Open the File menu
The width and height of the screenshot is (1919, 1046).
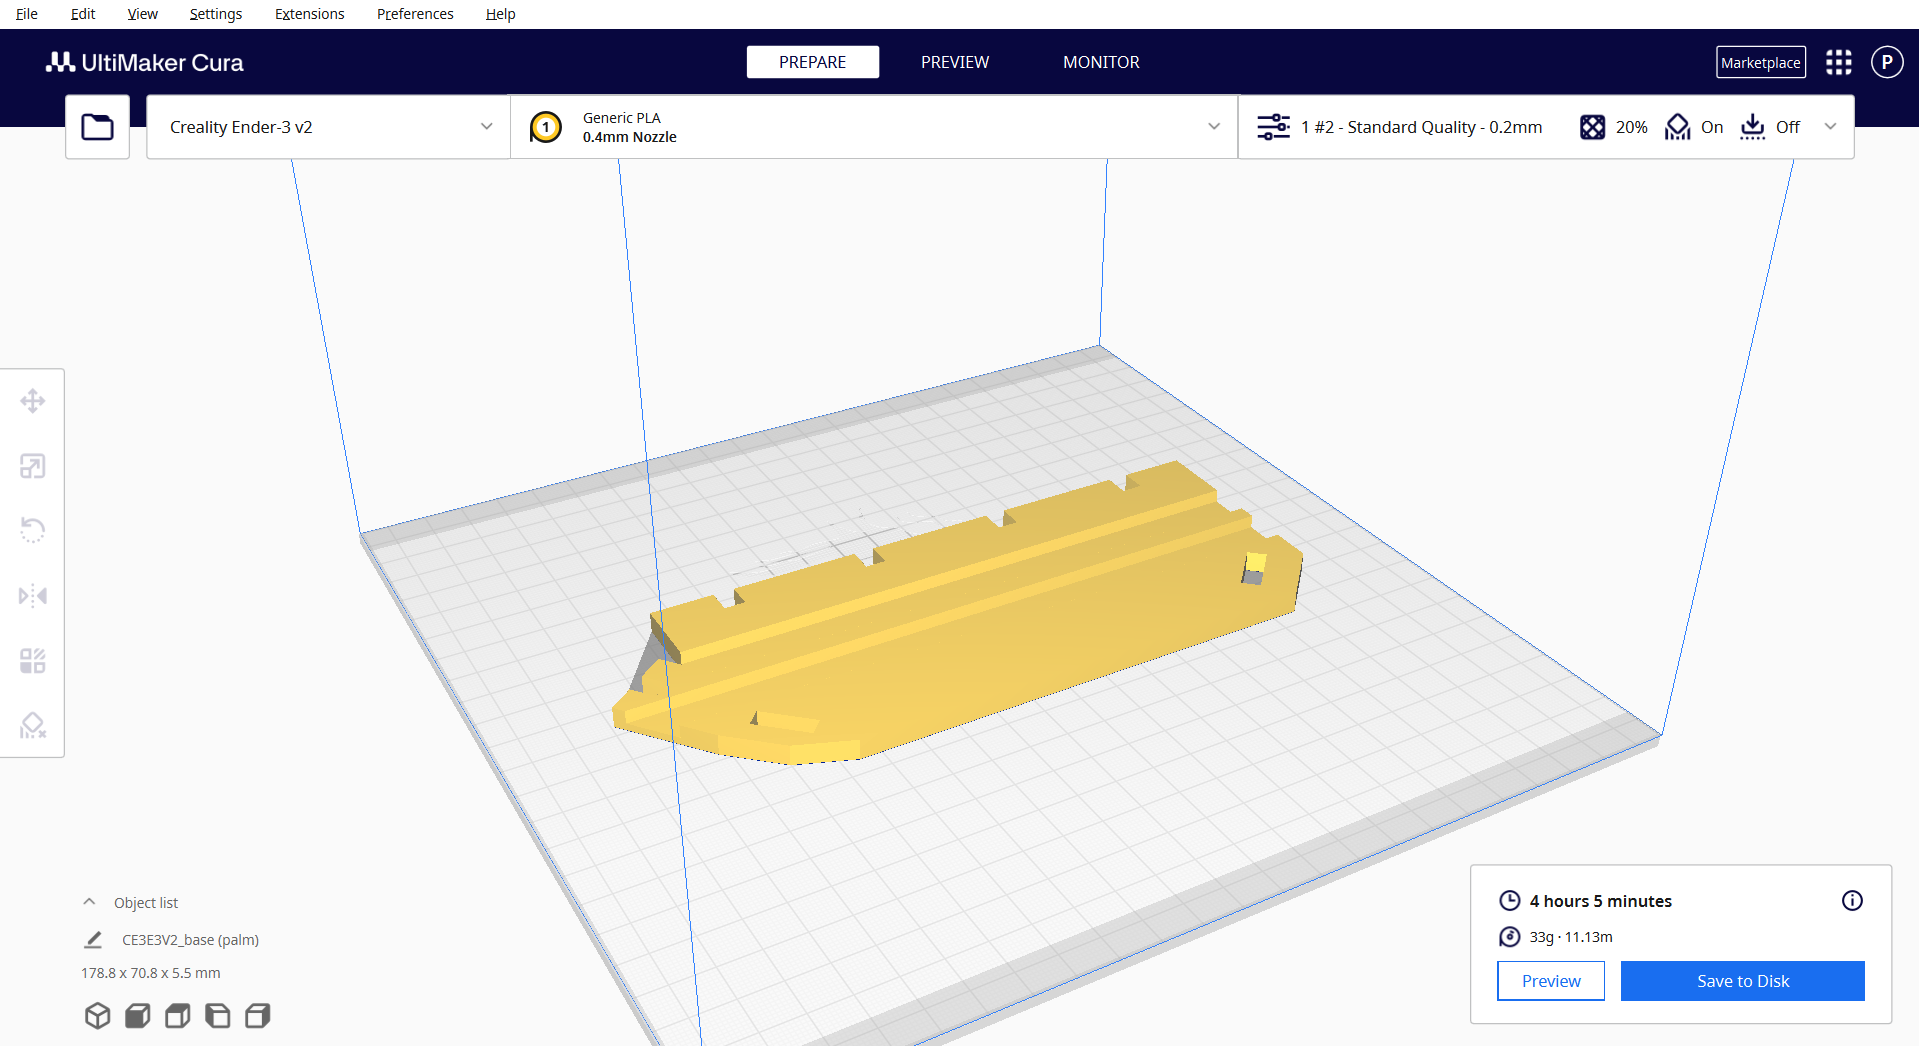point(27,14)
